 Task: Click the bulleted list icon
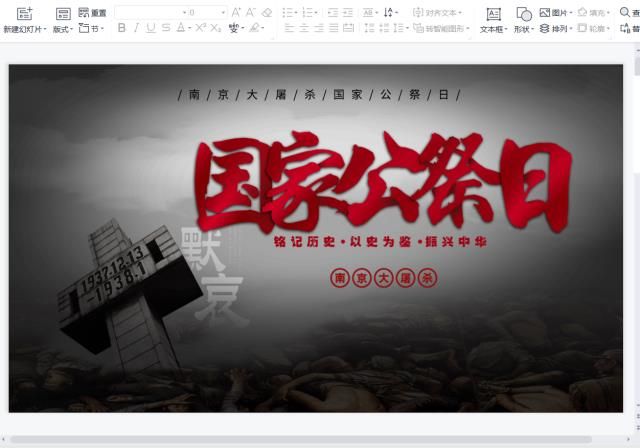(x=287, y=13)
